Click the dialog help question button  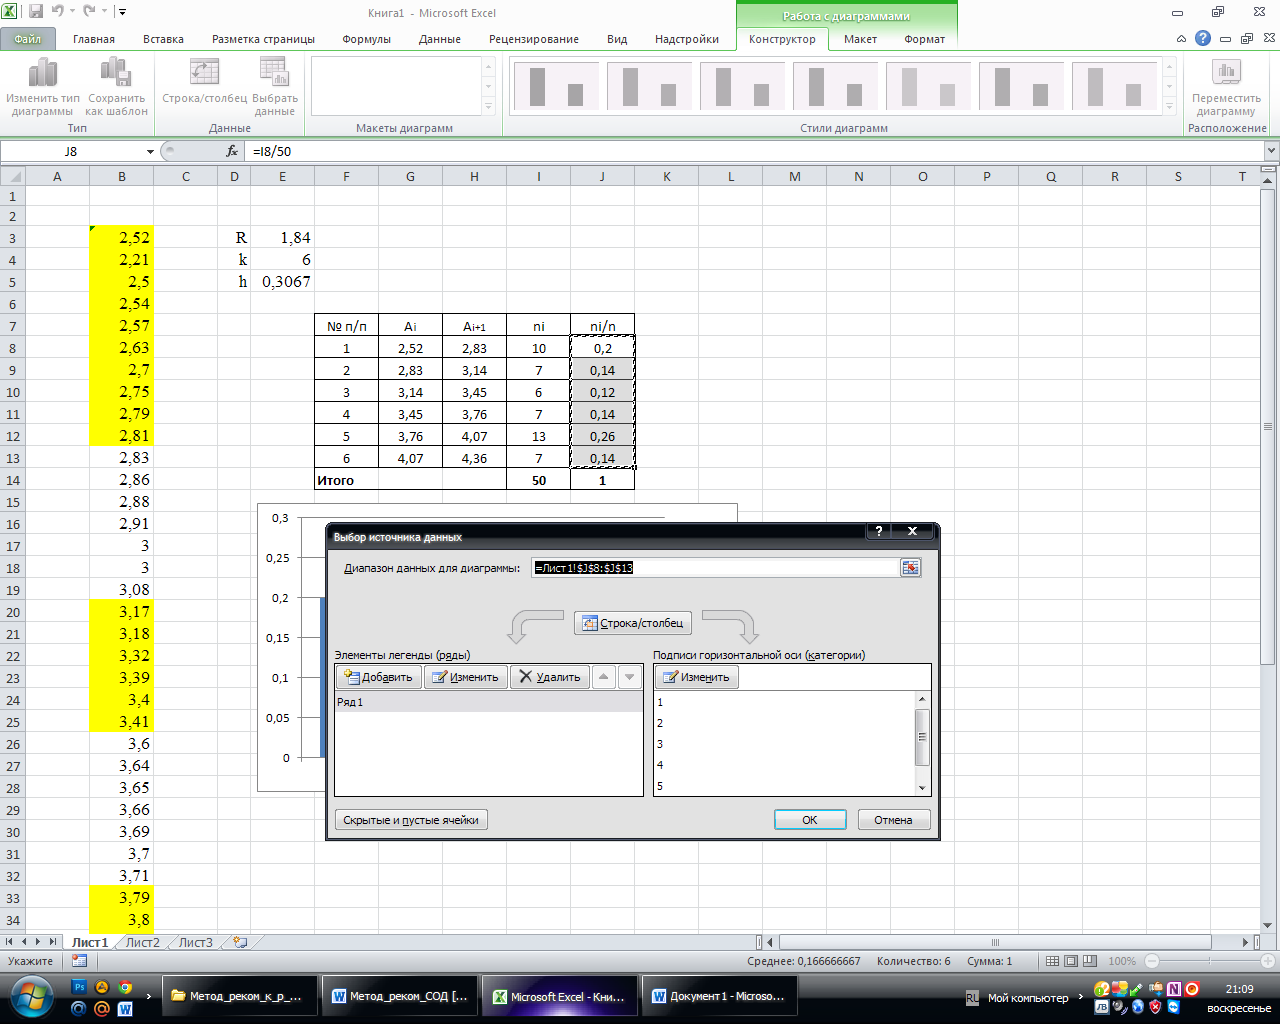(879, 531)
